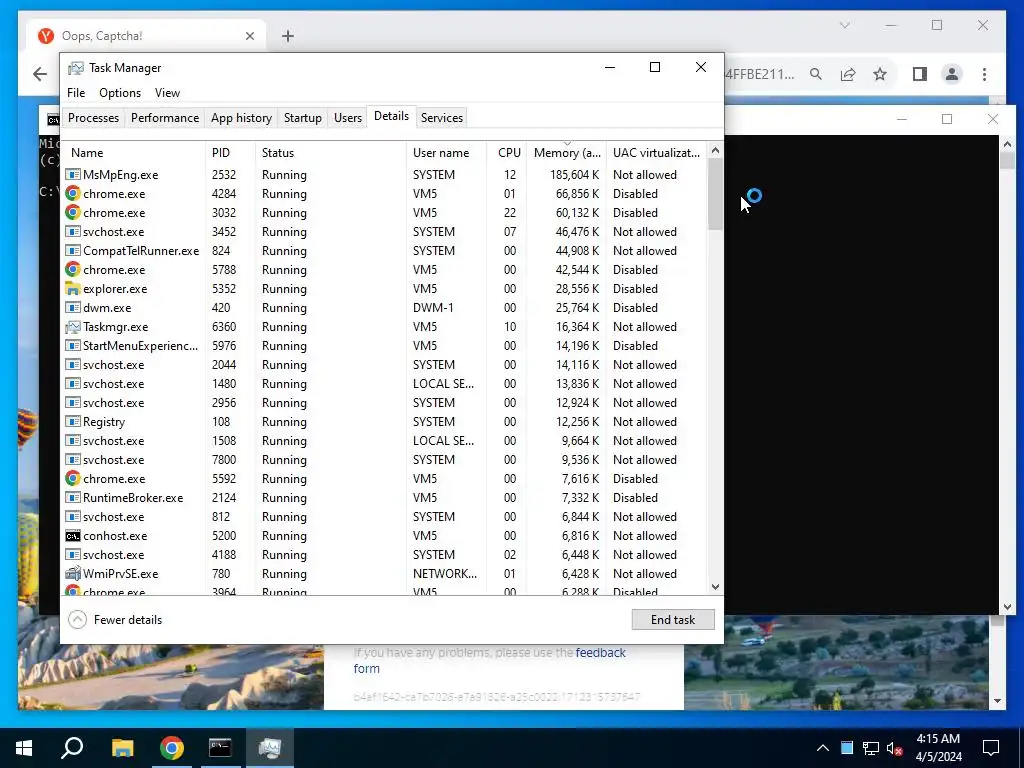Image resolution: width=1024 pixels, height=768 pixels.
Task: Click the process list scrollbar thumb
Action: 715,194
